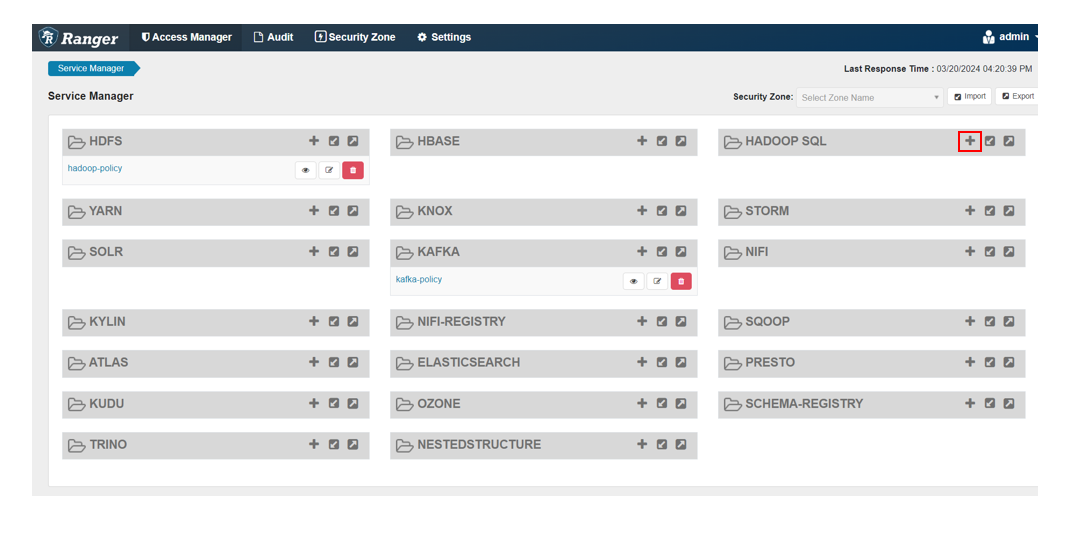1077x536 pixels.
Task: Export the TRINO service type
Action: click(352, 445)
